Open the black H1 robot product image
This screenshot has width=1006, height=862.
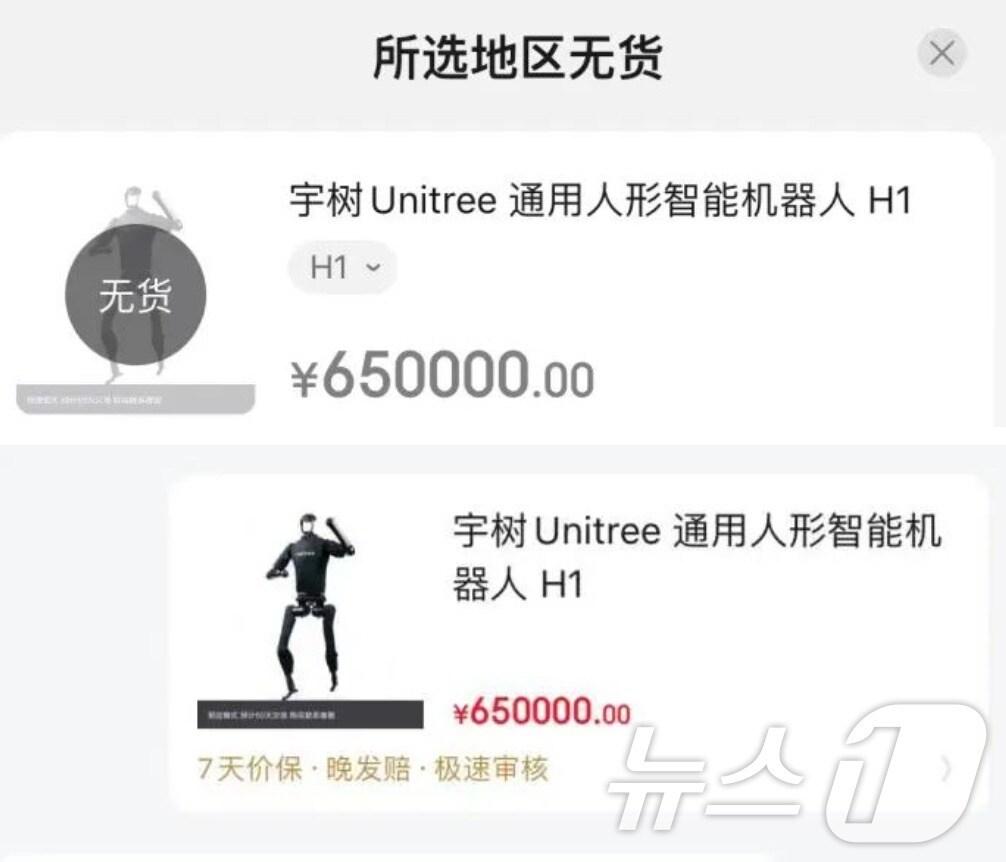(311, 620)
